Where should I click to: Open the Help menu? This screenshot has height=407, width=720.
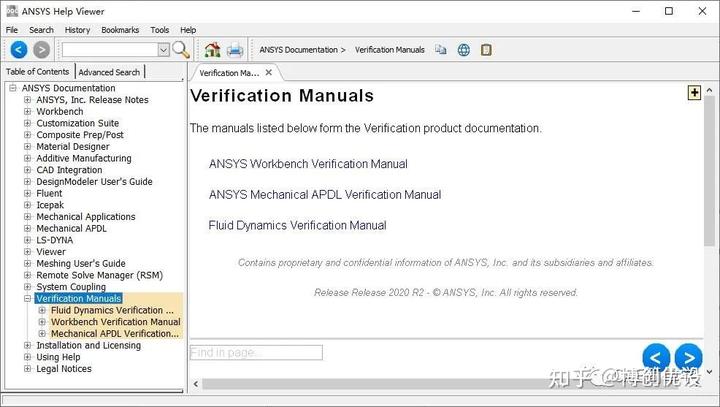click(x=188, y=30)
